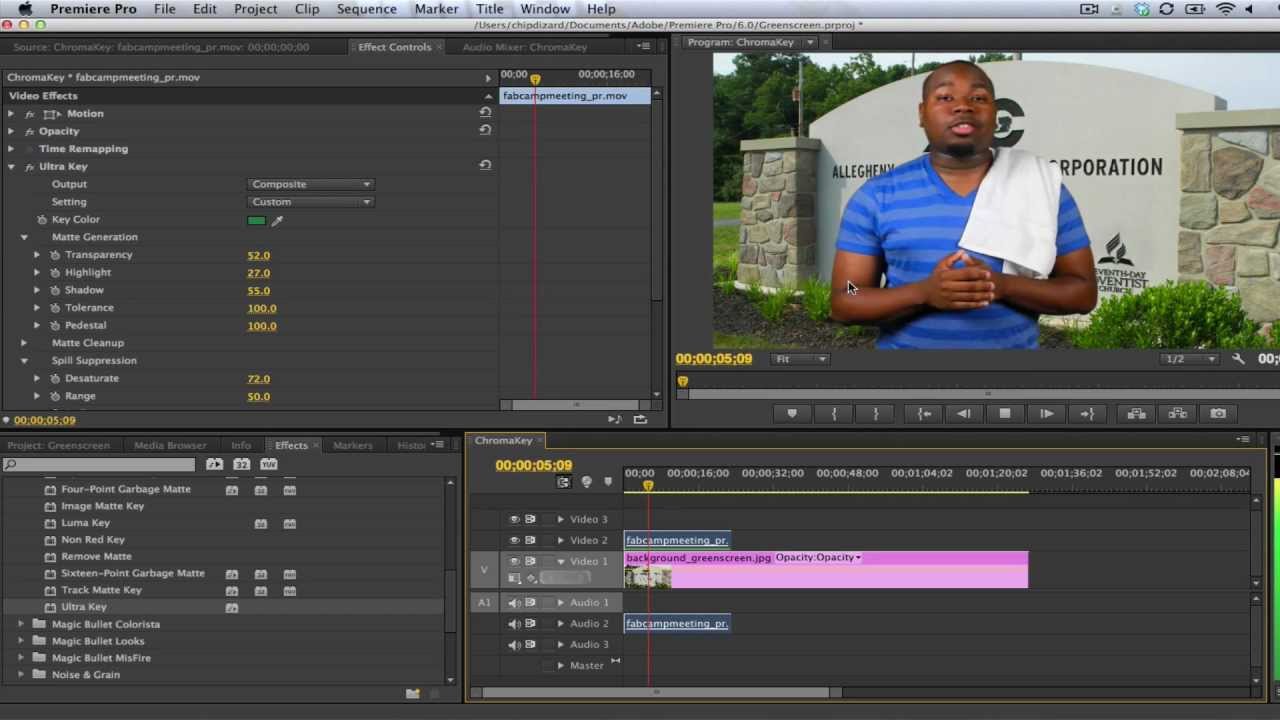Viewport: 1280px width, 720px height.
Task: Step forward one frame
Action: pyautogui.click(x=1046, y=414)
